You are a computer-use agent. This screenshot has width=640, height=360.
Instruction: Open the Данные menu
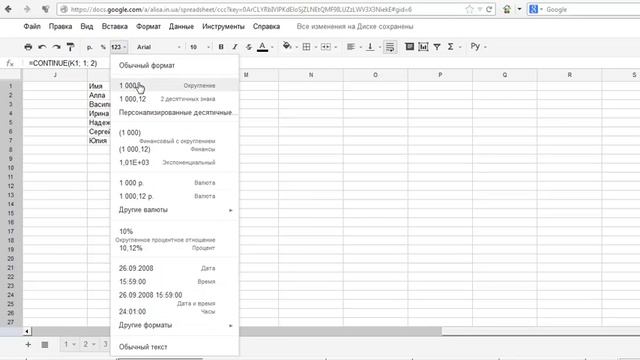tap(181, 27)
